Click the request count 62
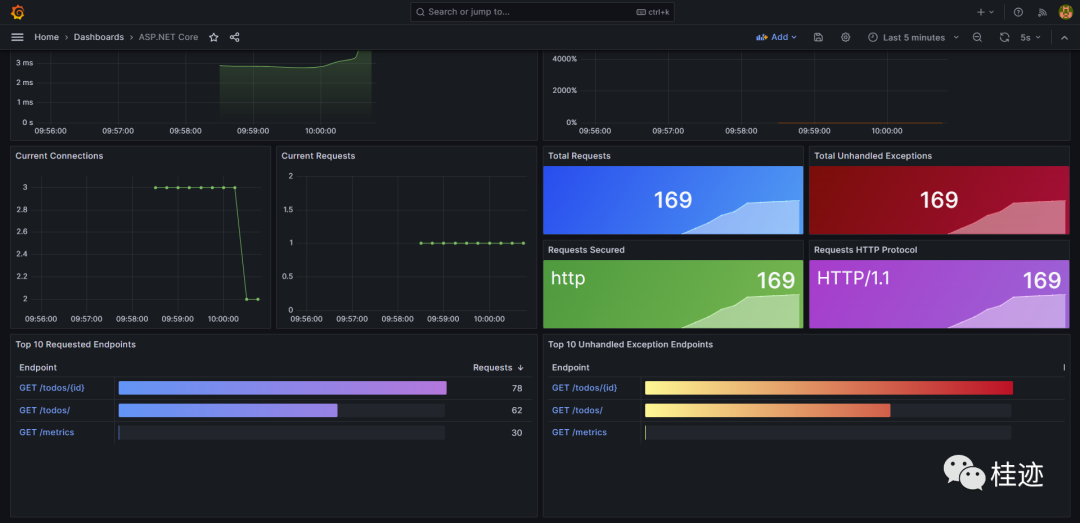The image size is (1080, 523). [517, 411]
